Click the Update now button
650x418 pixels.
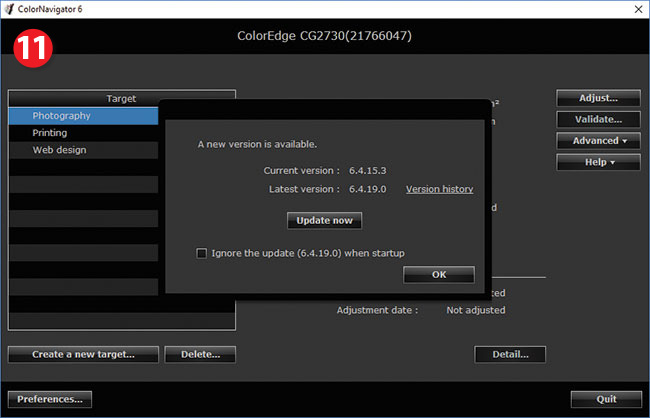pyautogui.click(x=324, y=221)
